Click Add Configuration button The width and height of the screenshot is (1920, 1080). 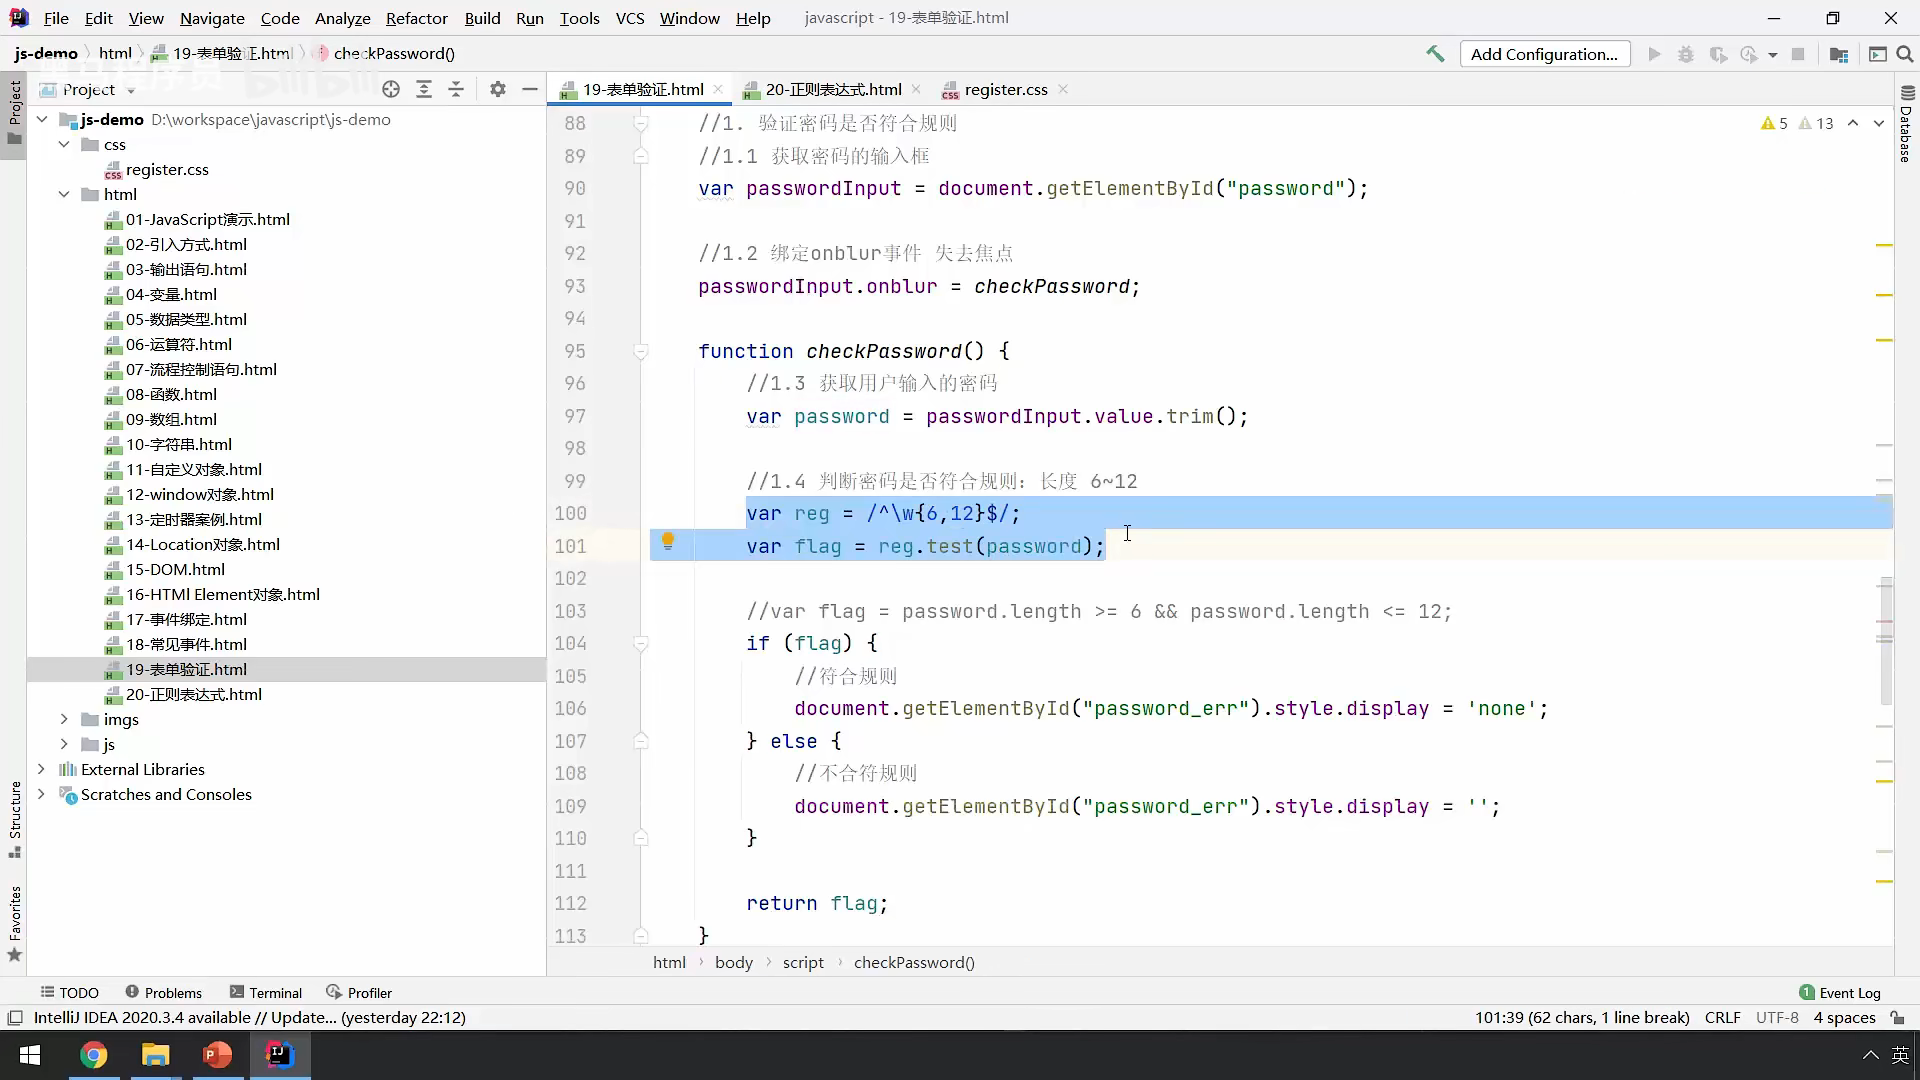(x=1544, y=54)
